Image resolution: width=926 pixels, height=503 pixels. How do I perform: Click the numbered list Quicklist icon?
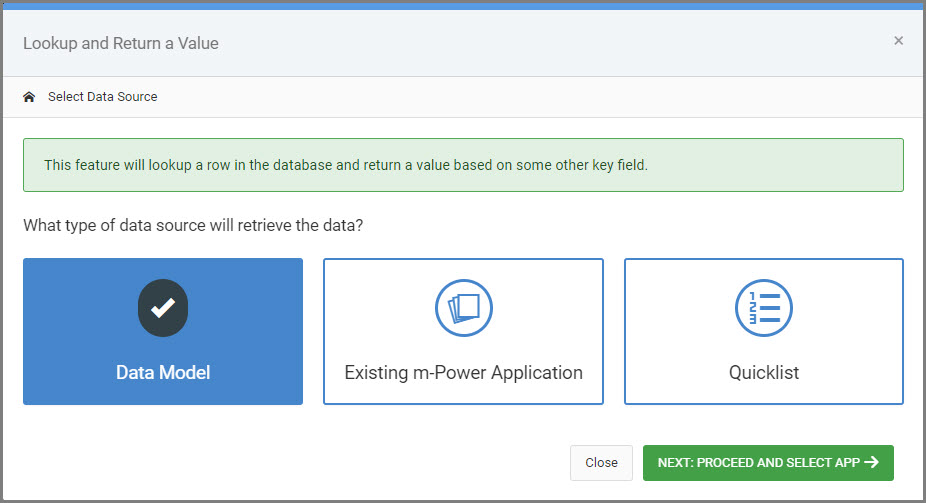[764, 308]
